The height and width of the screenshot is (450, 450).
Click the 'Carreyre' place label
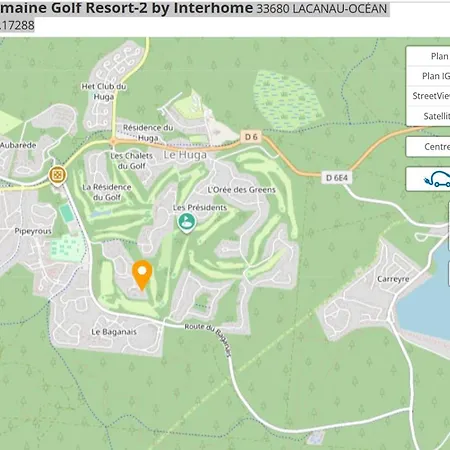pos(393,279)
